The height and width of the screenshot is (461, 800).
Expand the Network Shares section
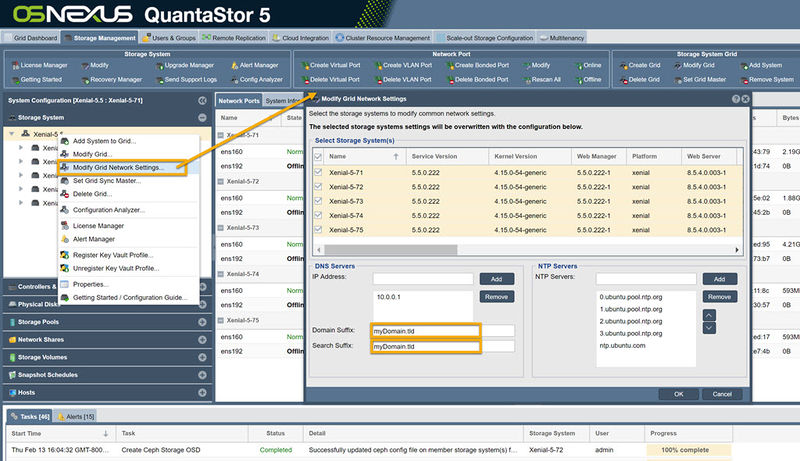tap(203, 340)
